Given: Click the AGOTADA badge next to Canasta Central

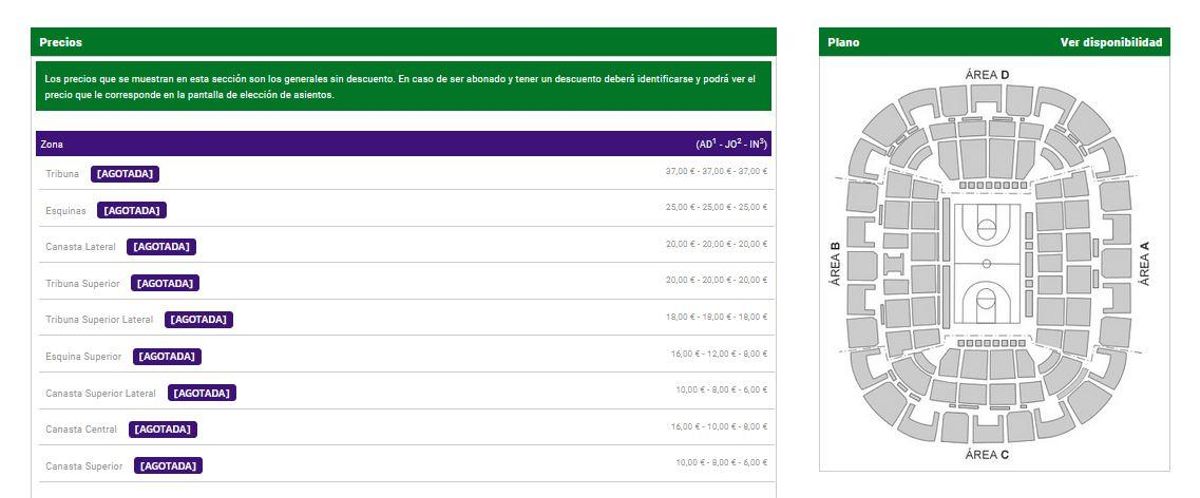Looking at the screenshot, I should point(163,429).
